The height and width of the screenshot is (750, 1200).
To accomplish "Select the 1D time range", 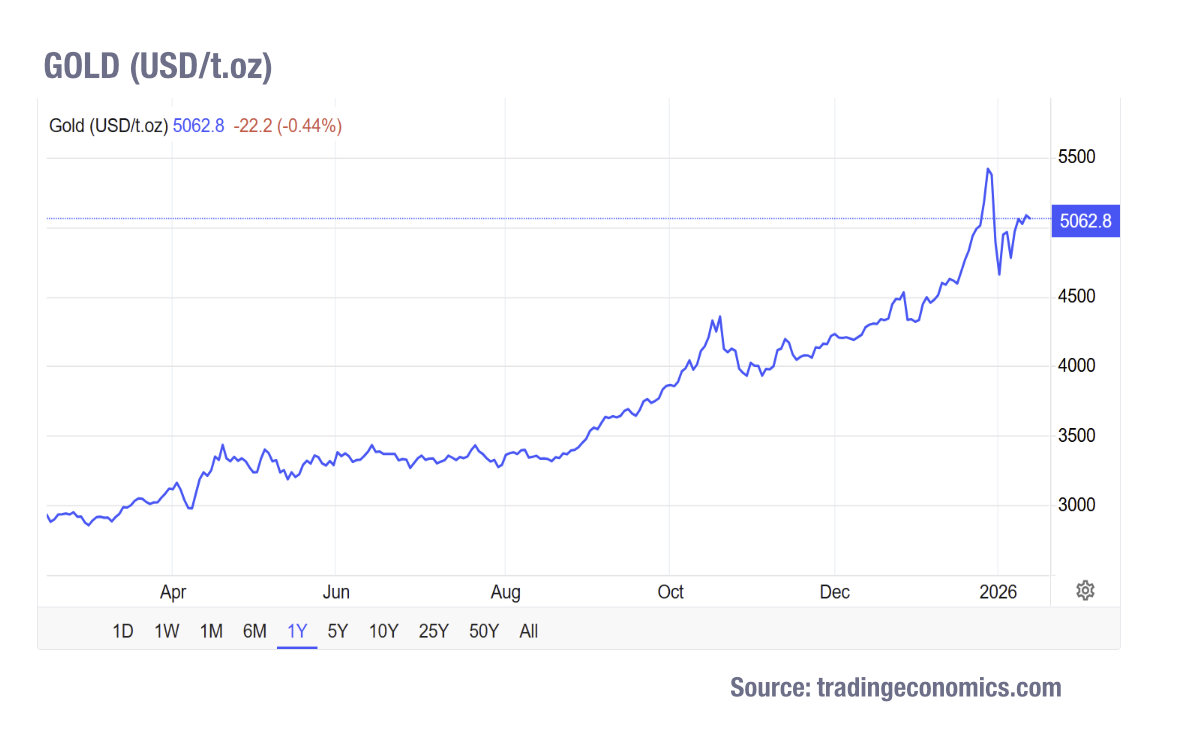I will [122, 631].
